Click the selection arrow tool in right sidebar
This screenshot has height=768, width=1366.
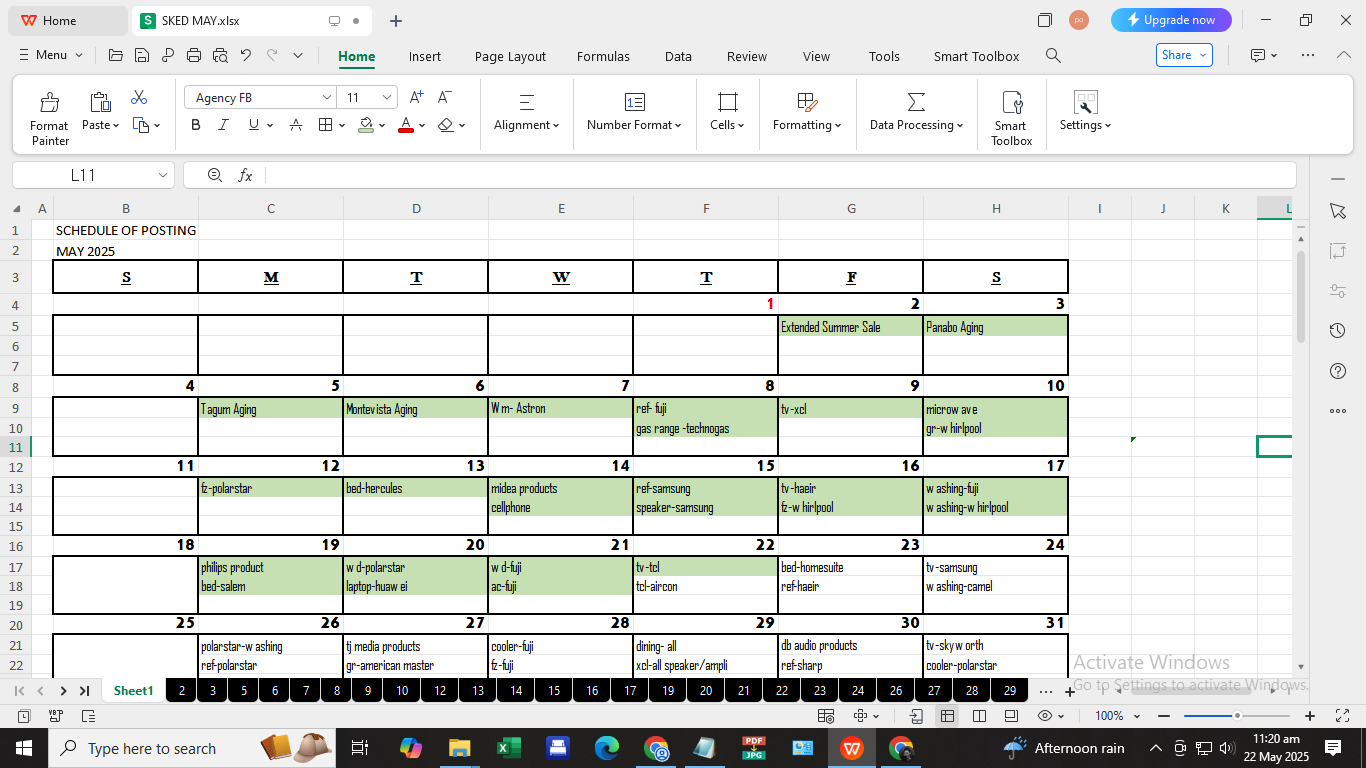coord(1338,211)
